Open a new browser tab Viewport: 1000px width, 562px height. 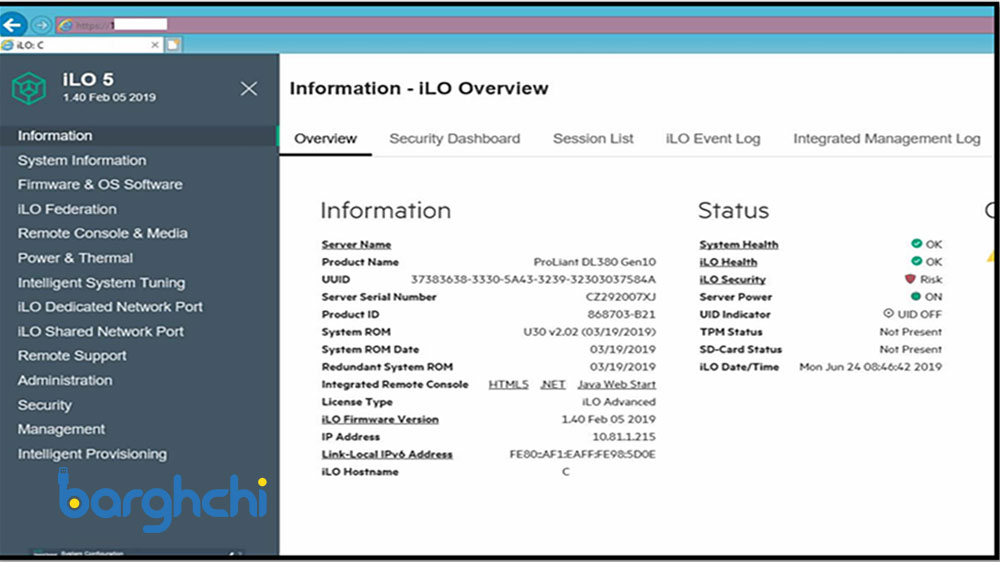(173, 45)
